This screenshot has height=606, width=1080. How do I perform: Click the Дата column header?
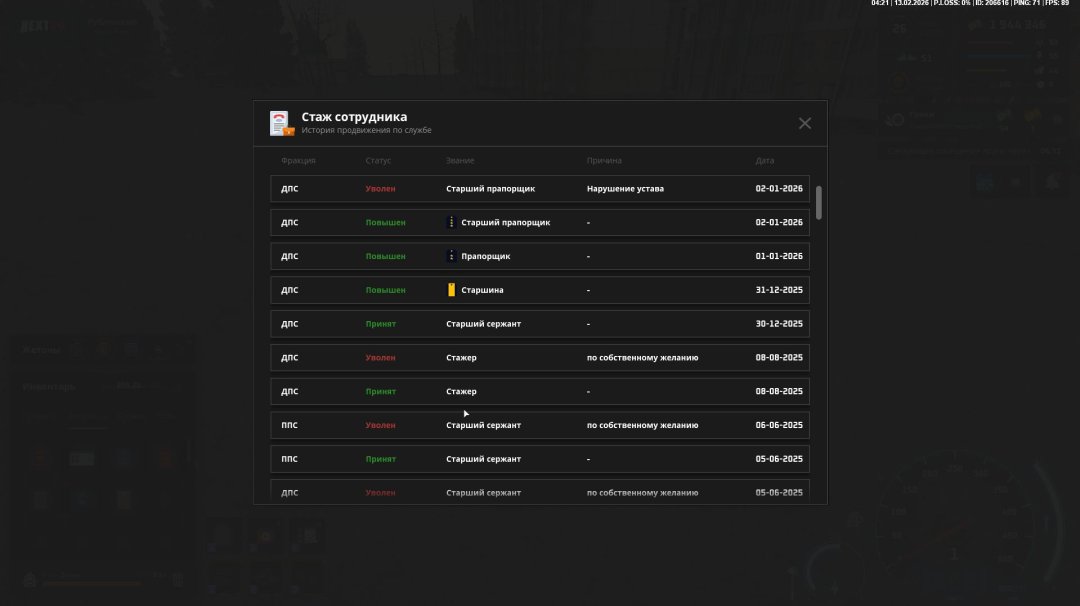[764, 160]
